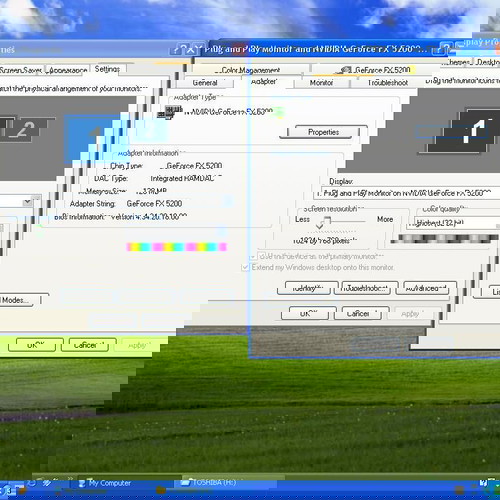Viewport: 500px width, 500px height.
Task: Click the OK button below the Identify button
Action: 309,313
